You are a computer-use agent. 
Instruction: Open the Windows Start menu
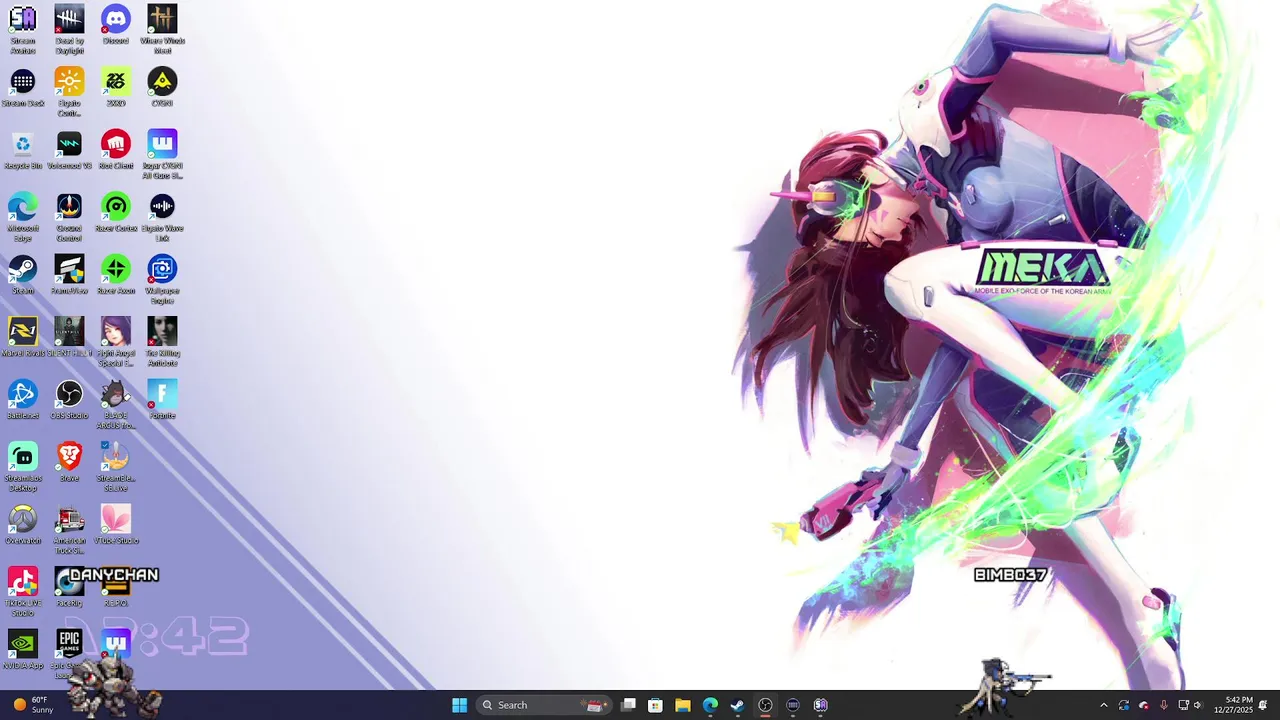point(459,705)
